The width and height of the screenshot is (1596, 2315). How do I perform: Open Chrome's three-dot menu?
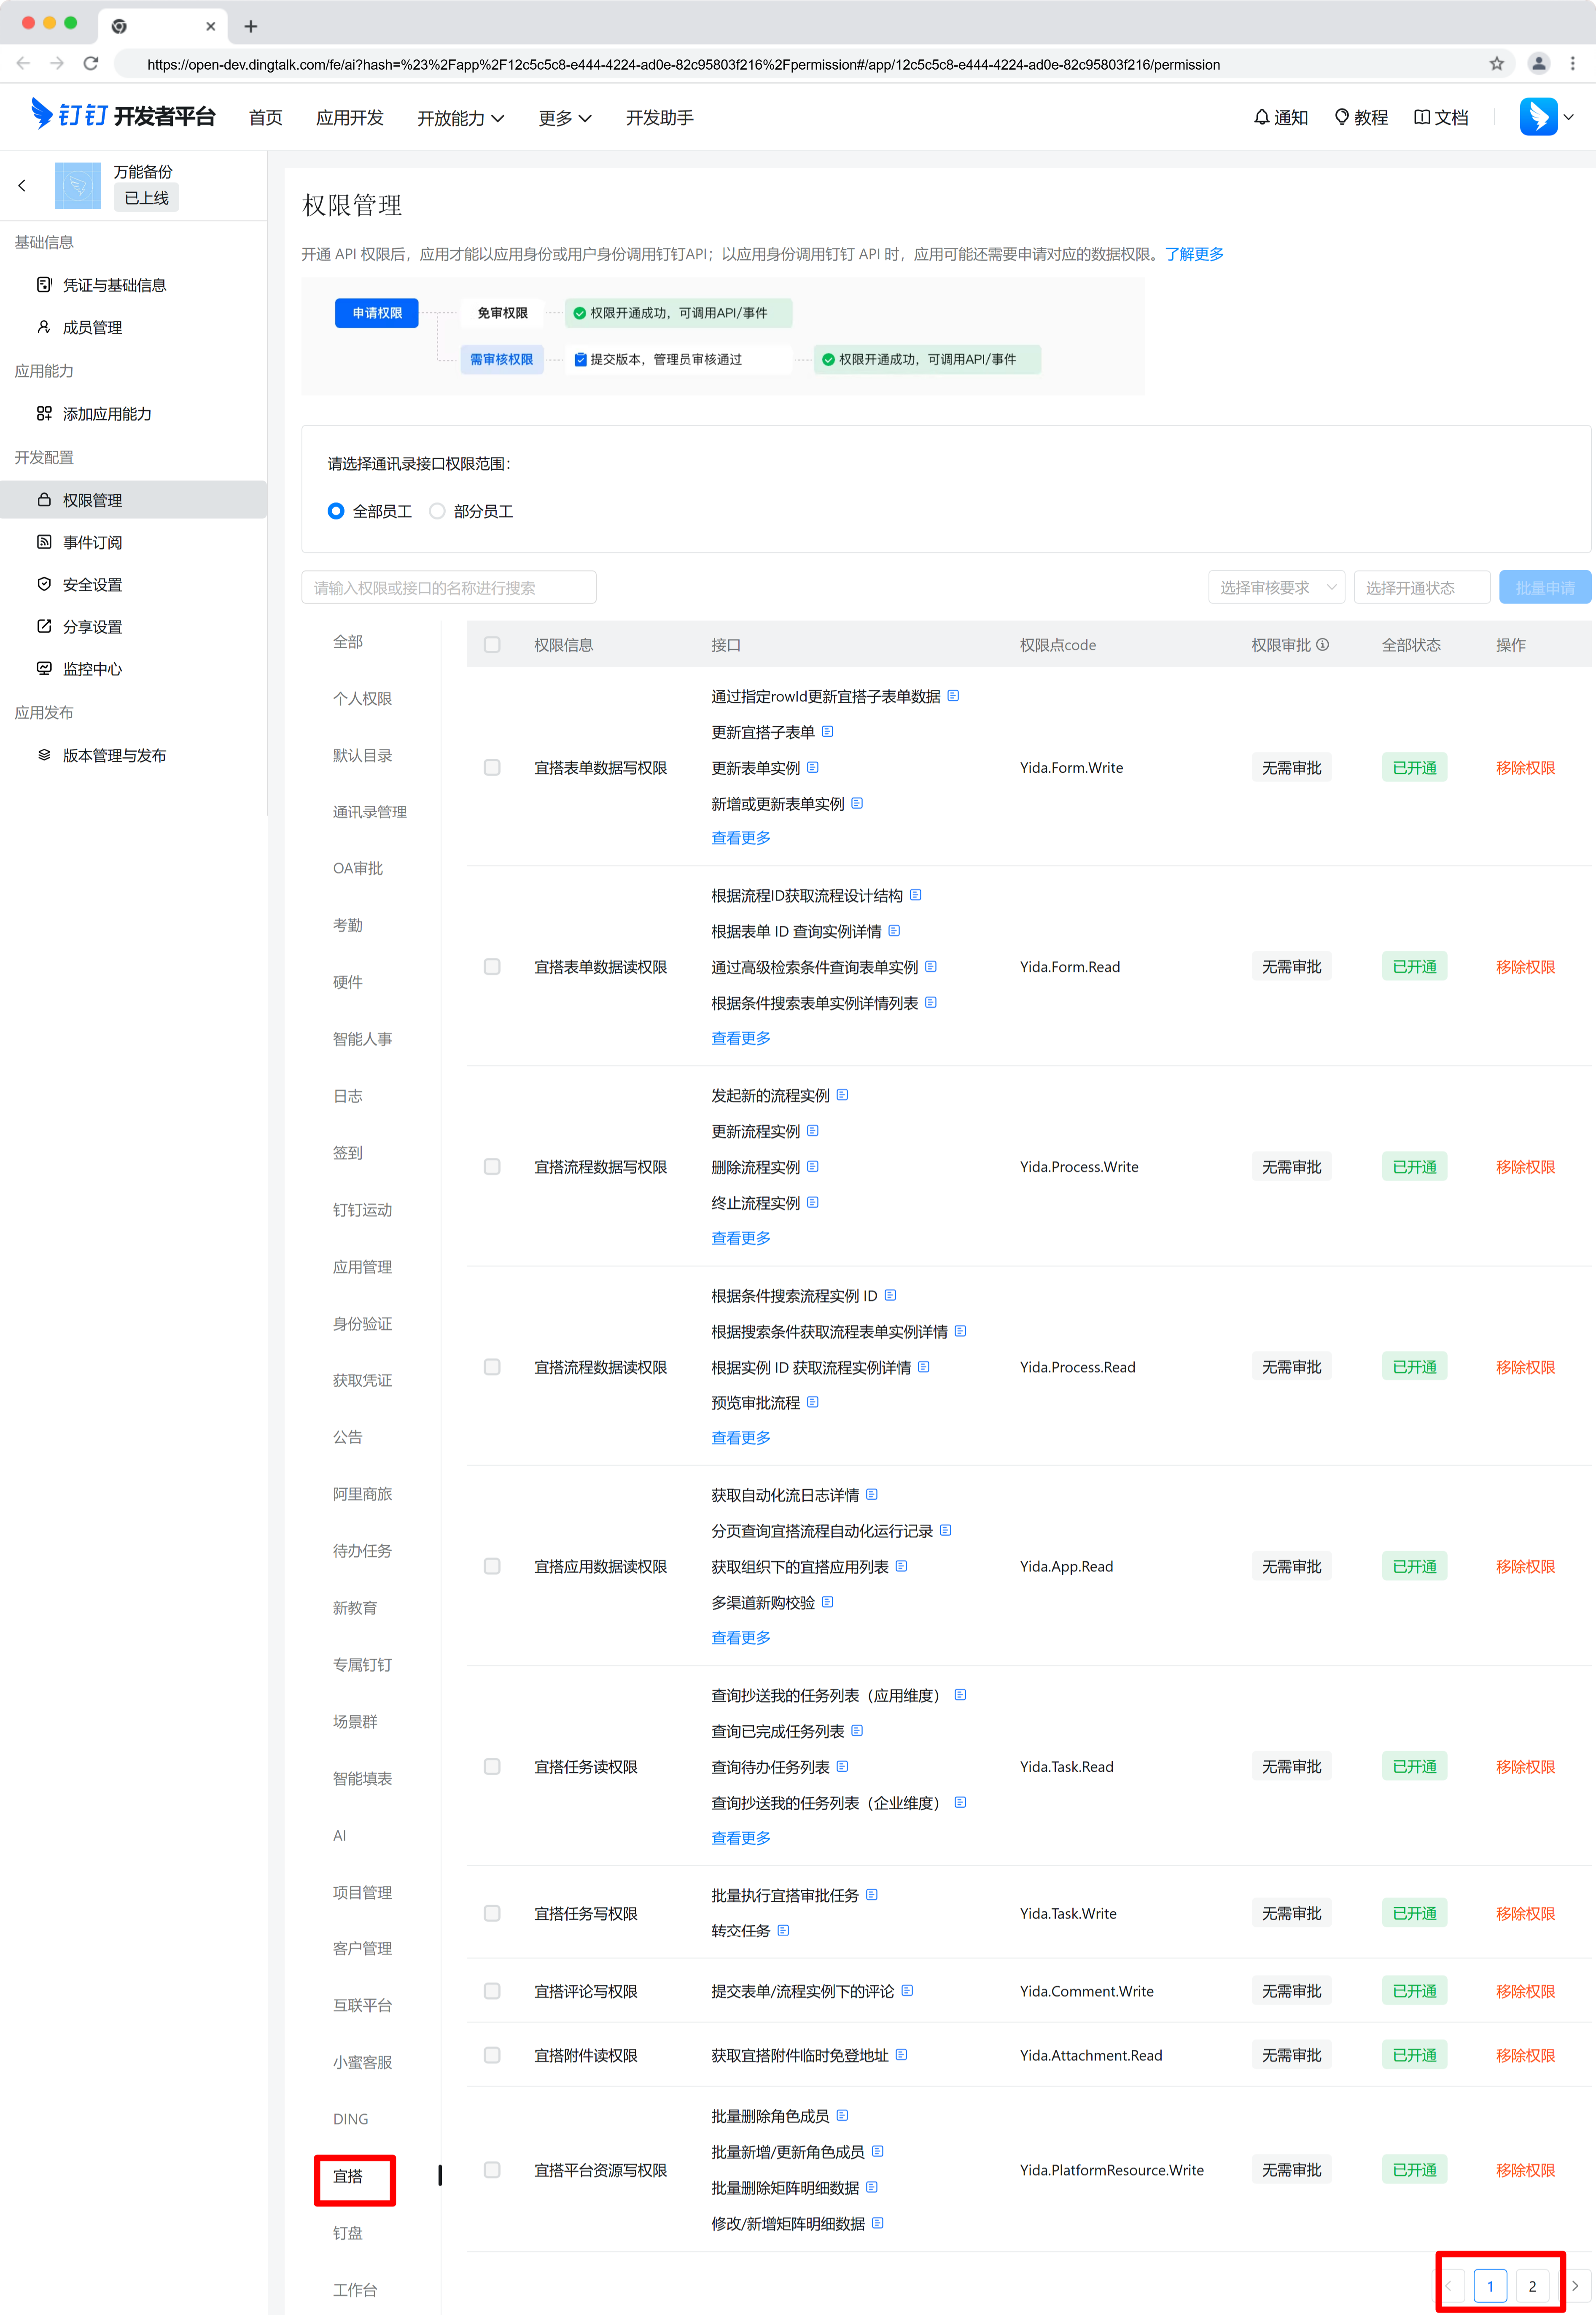(1573, 64)
